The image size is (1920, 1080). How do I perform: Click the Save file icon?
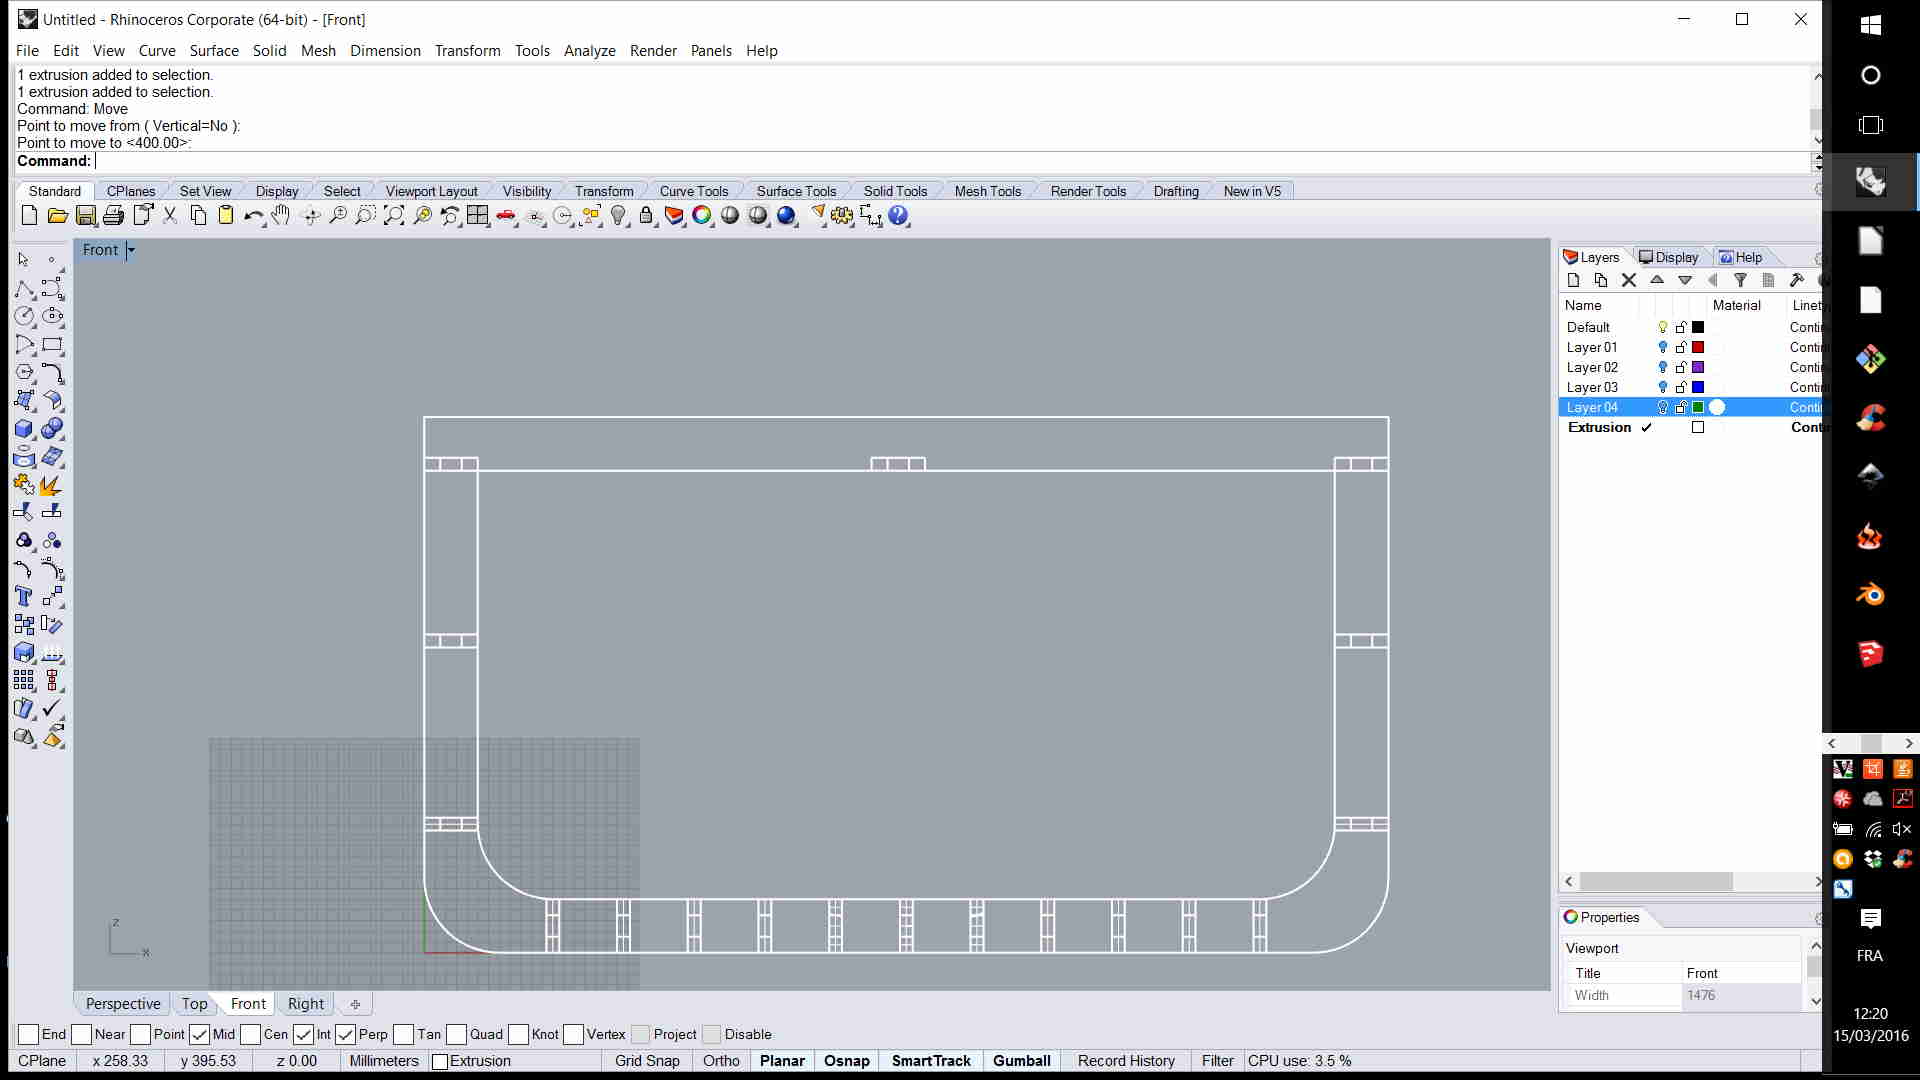click(x=86, y=216)
